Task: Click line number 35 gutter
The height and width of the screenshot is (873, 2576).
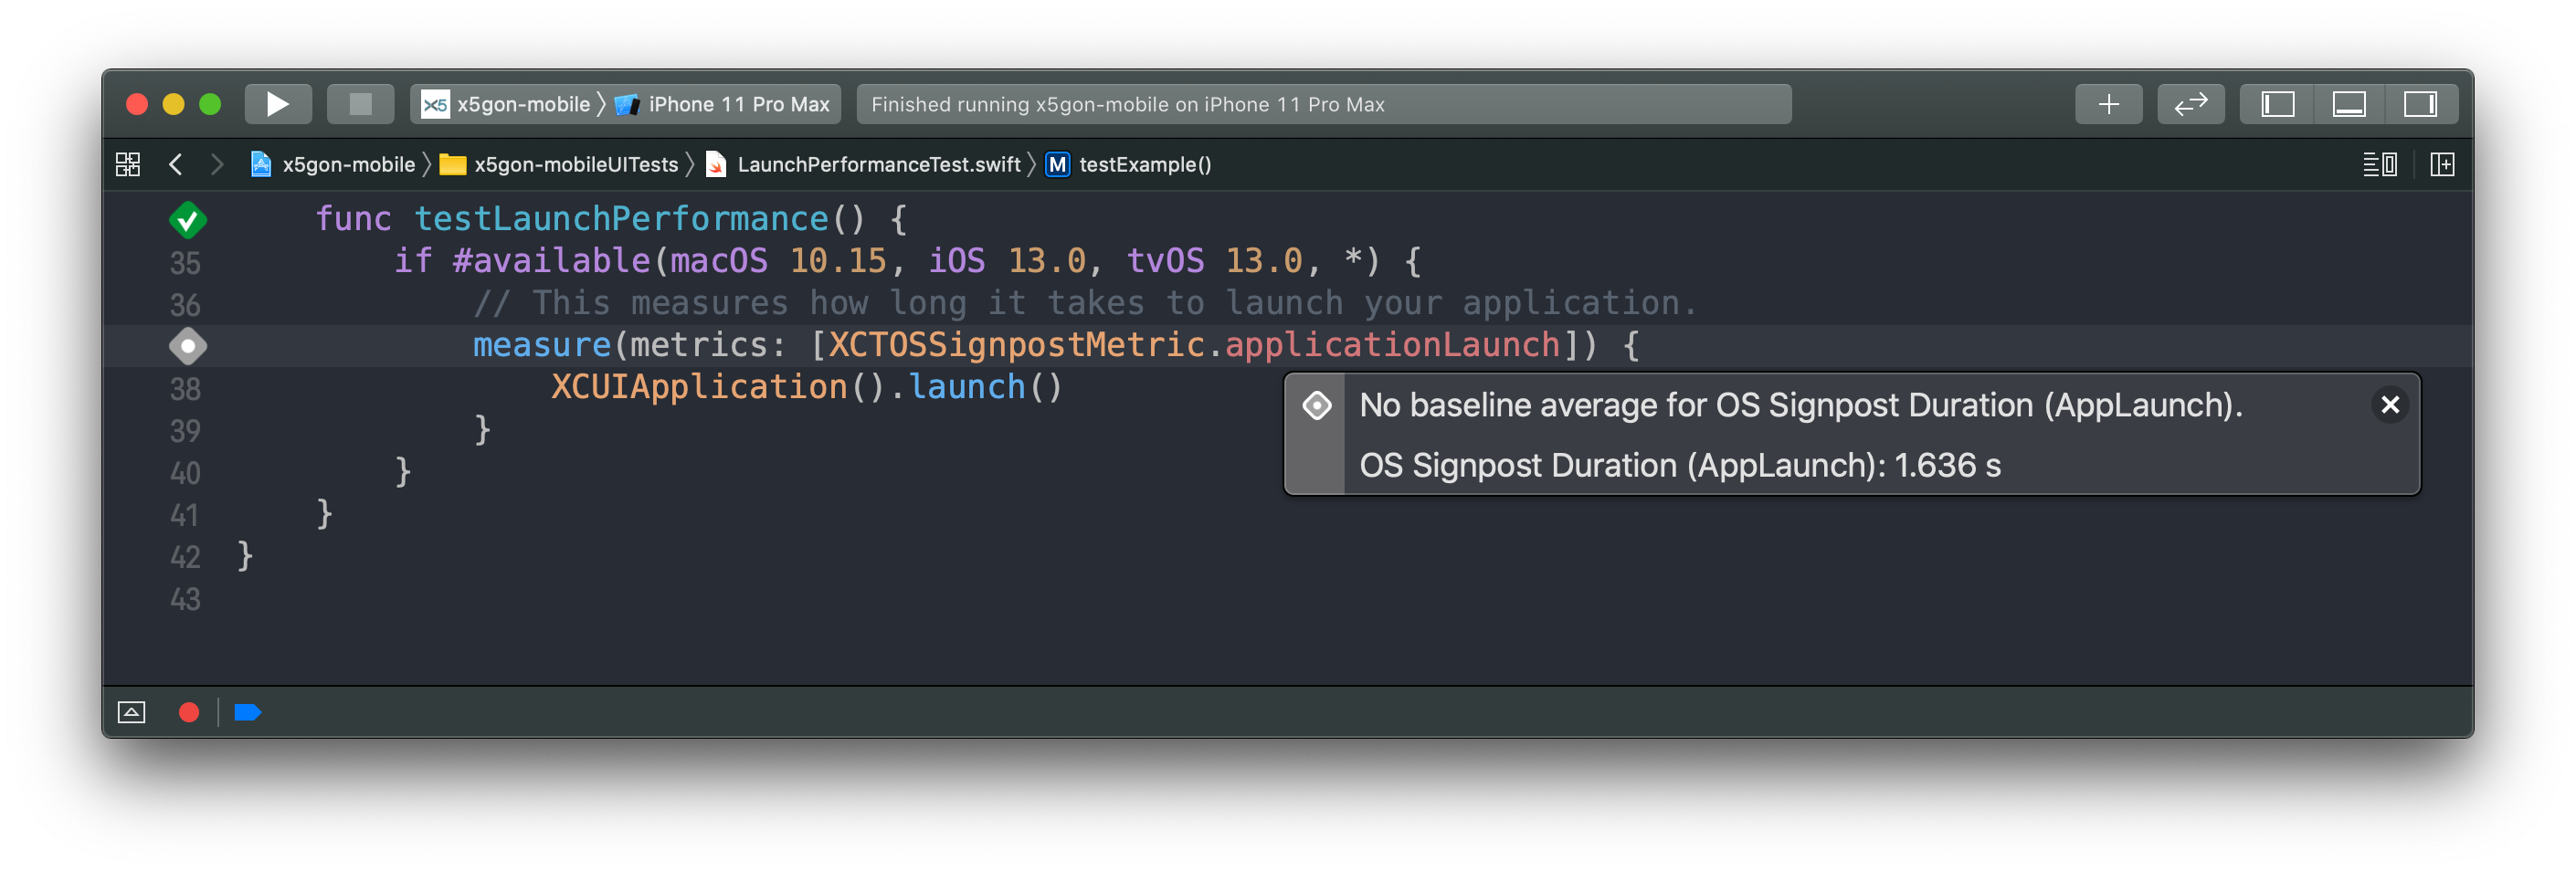Action: [185, 263]
